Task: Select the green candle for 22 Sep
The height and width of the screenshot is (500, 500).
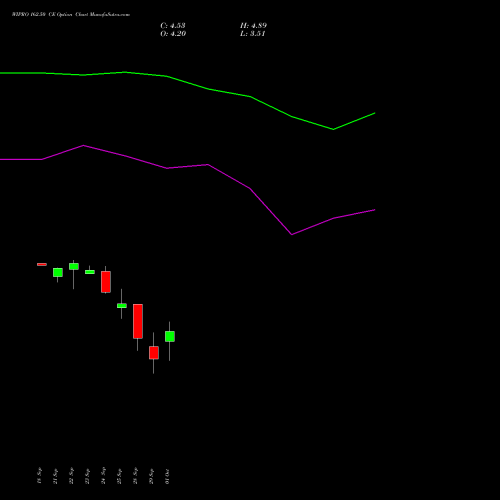Action: tap(74, 266)
